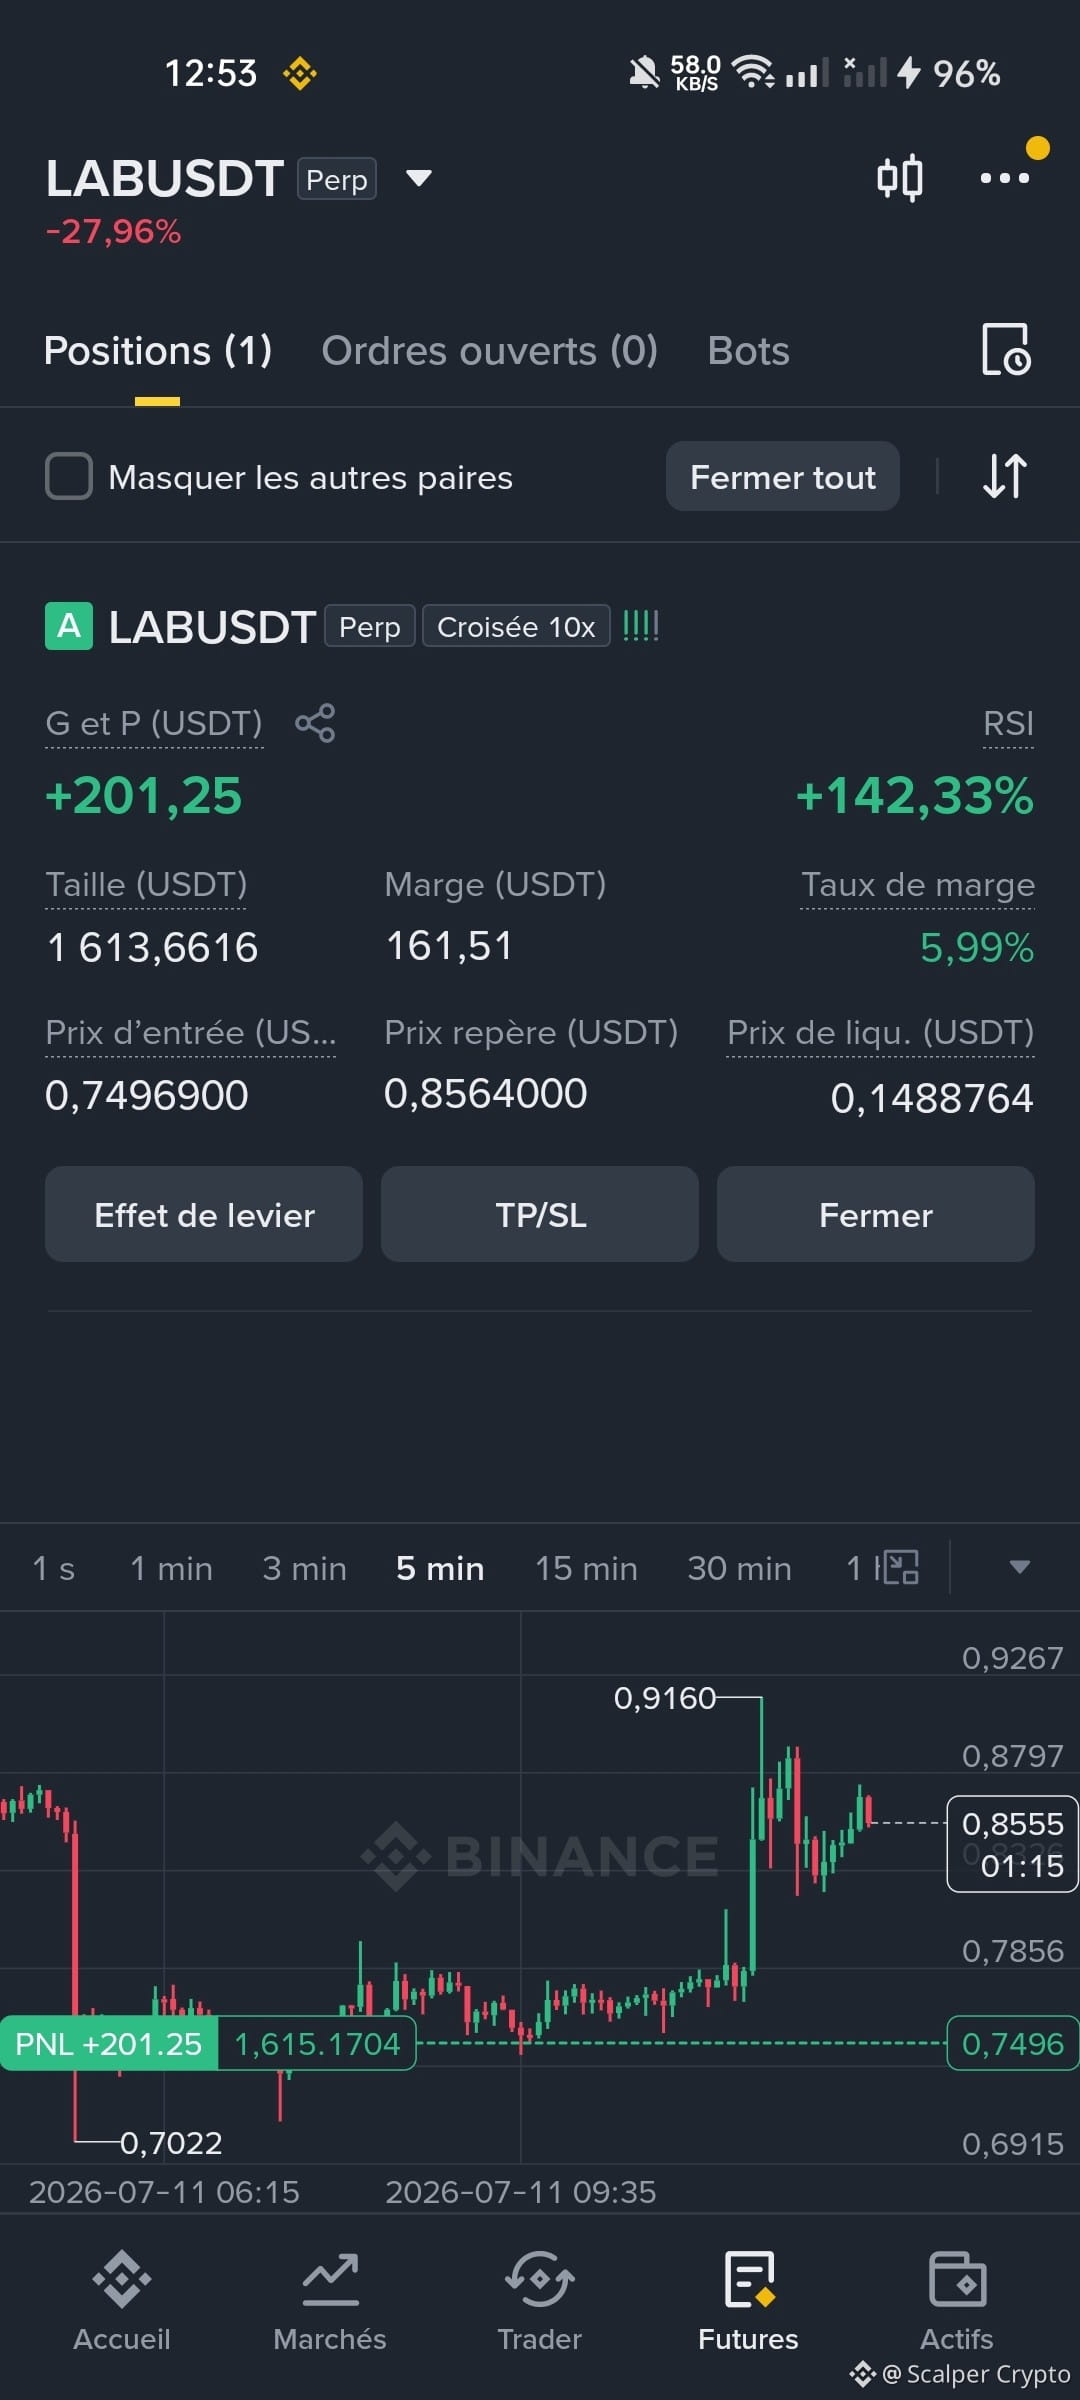Switch to Positions (1) tab
The height and width of the screenshot is (2400, 1080).
[x=158, y=351]
